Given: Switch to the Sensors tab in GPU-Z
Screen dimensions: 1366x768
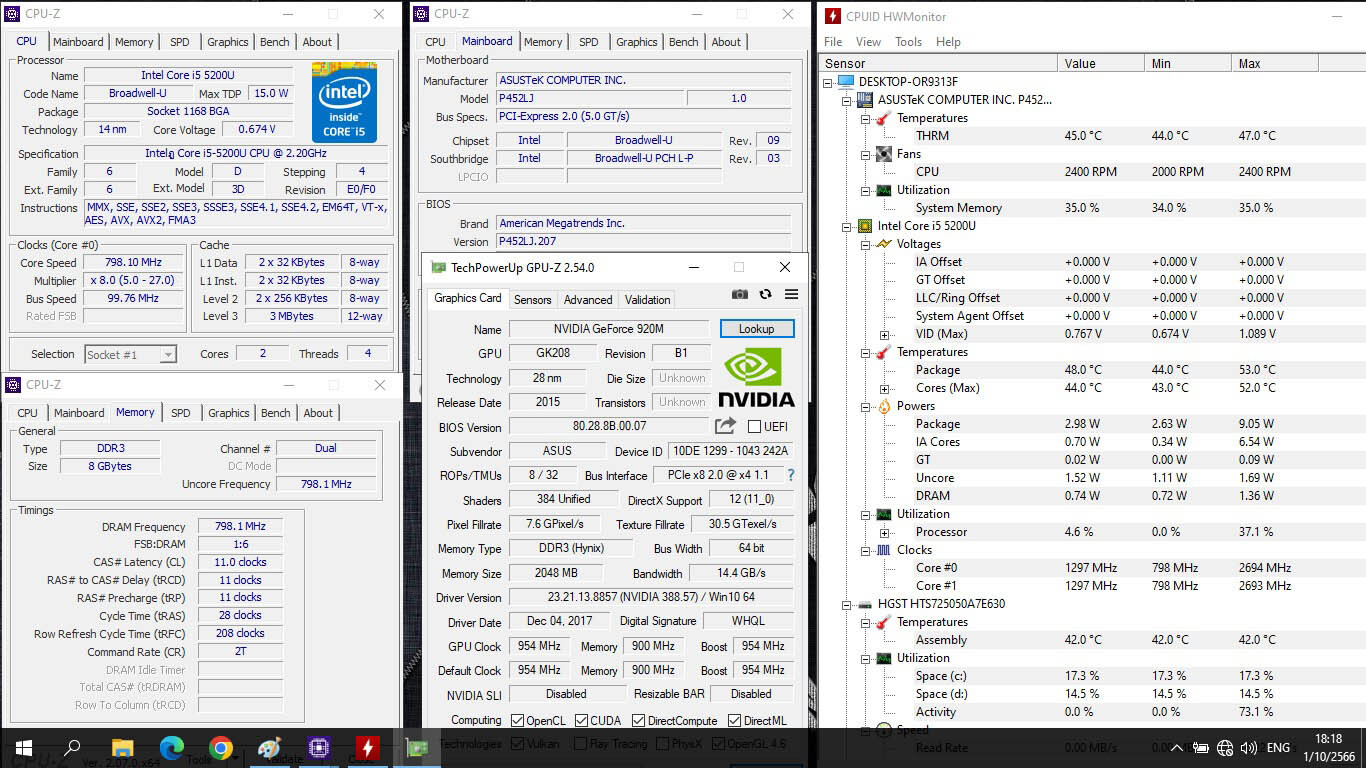Looking at the screenshot, I should click(532, 300).
